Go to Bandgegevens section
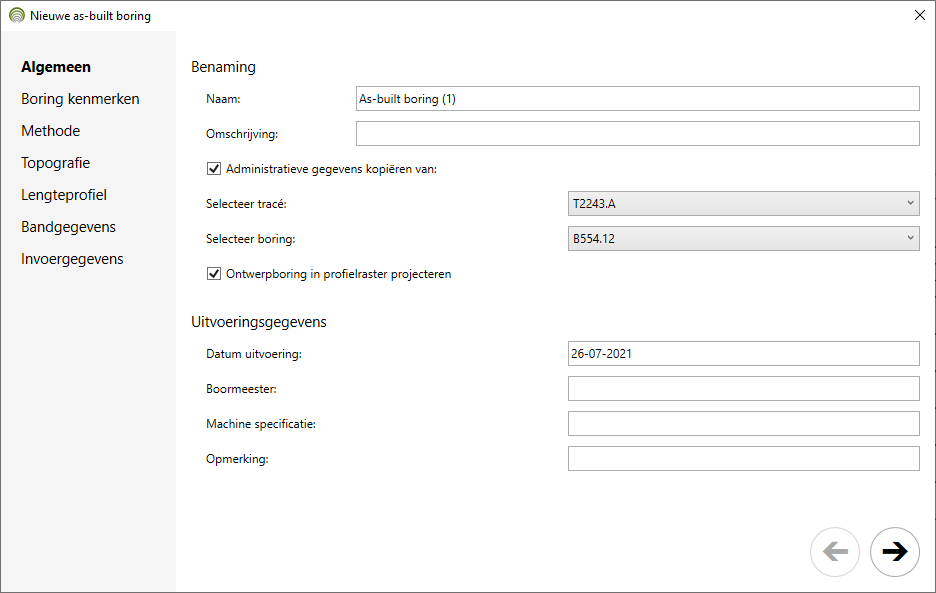Screen dimensions: 936x593 pyautogui.click(x=68, y=227)
